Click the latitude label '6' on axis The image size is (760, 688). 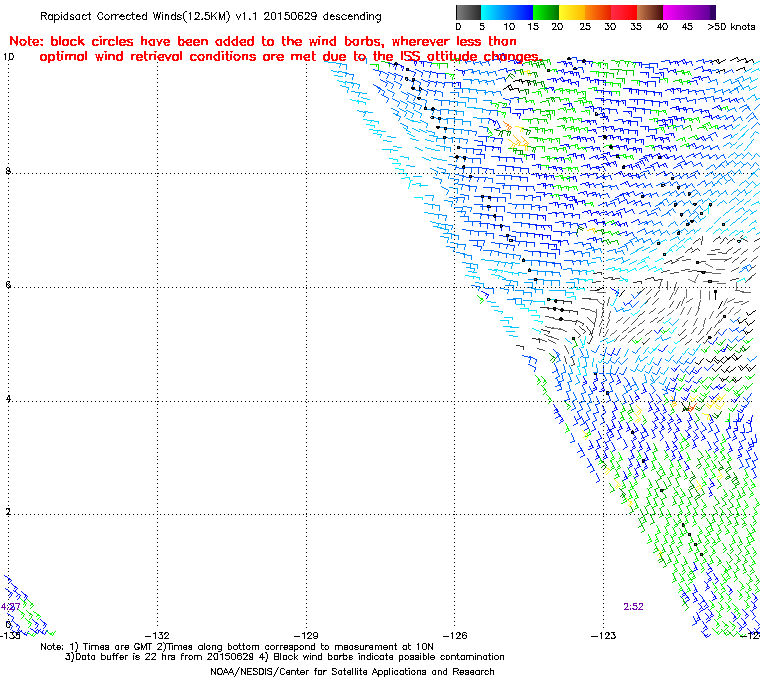(x=8, y=285)
